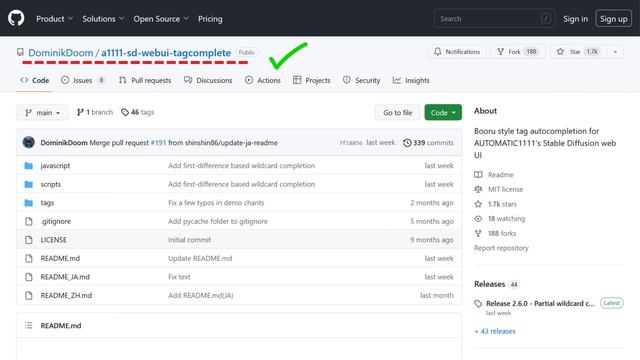This screenshot has width=640, height=360.
Task: Expand the Solutions menu
Action: pos(103,19)
